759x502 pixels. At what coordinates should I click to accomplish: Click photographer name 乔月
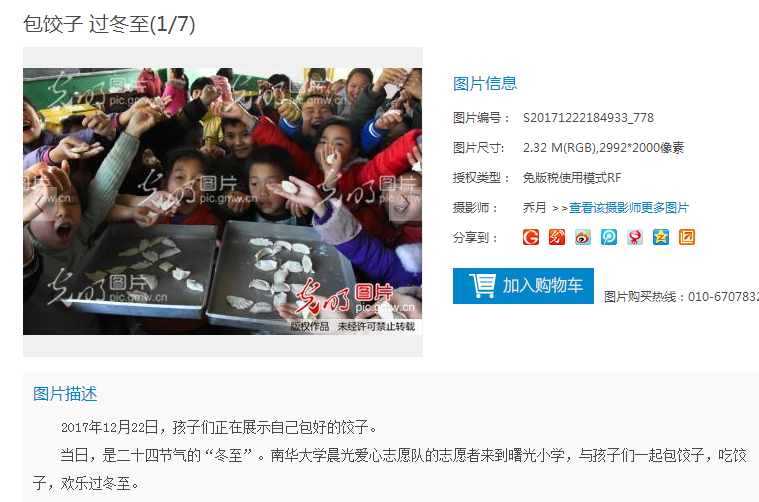click(534, 208)
